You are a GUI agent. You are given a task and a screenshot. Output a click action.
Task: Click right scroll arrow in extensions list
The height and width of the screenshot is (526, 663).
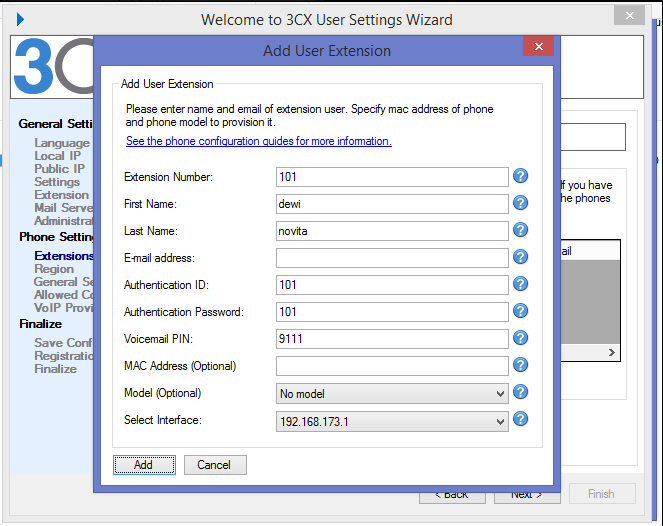(611, 352)
